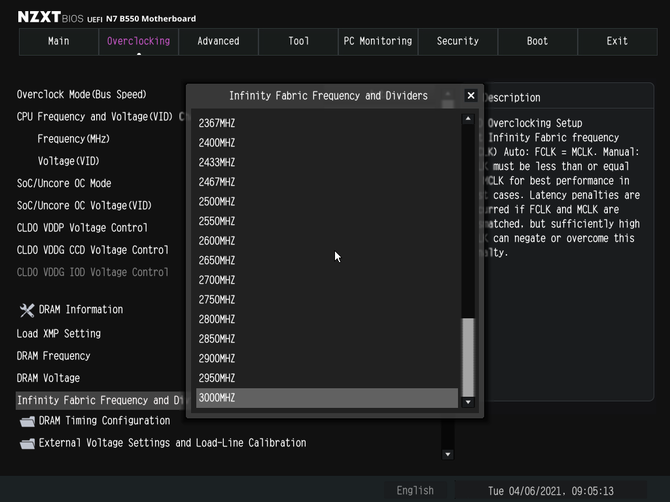Screen dimensions: 670x502
Task: Open the DRAM Timing Configuration folder icon
Action: click(x=27, y=422)
